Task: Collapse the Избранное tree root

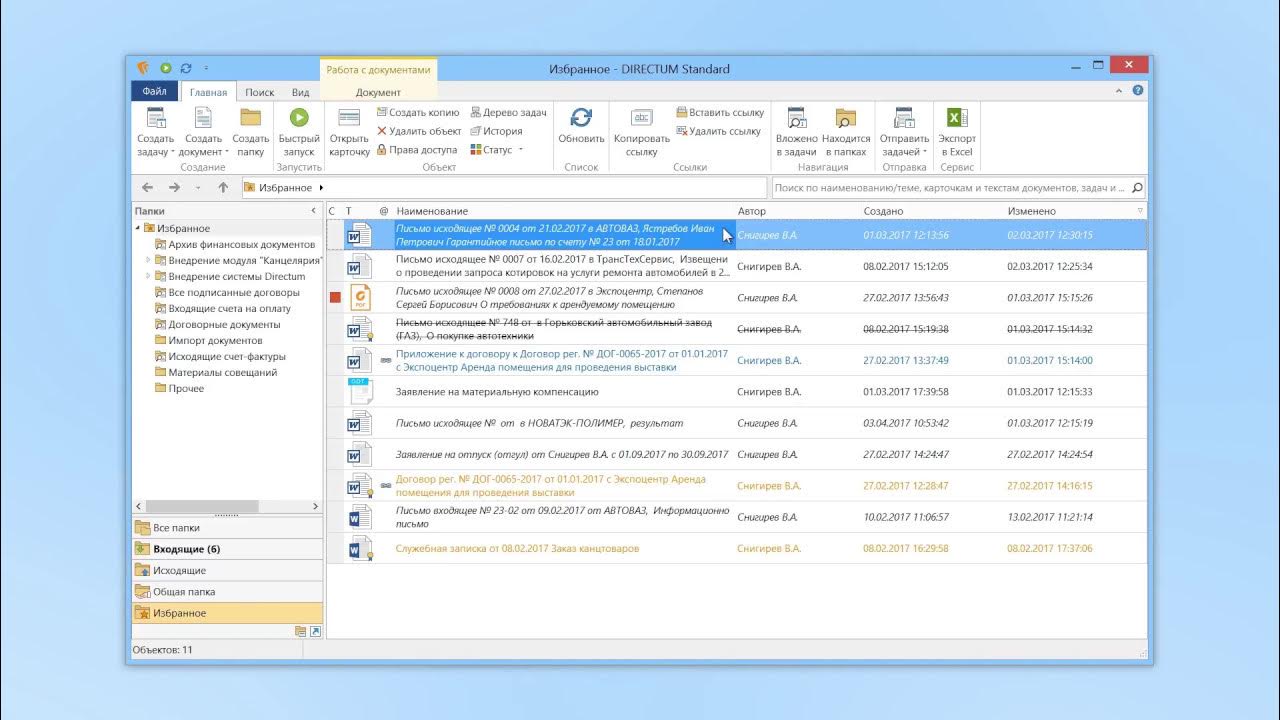Action: pos(137,228)
